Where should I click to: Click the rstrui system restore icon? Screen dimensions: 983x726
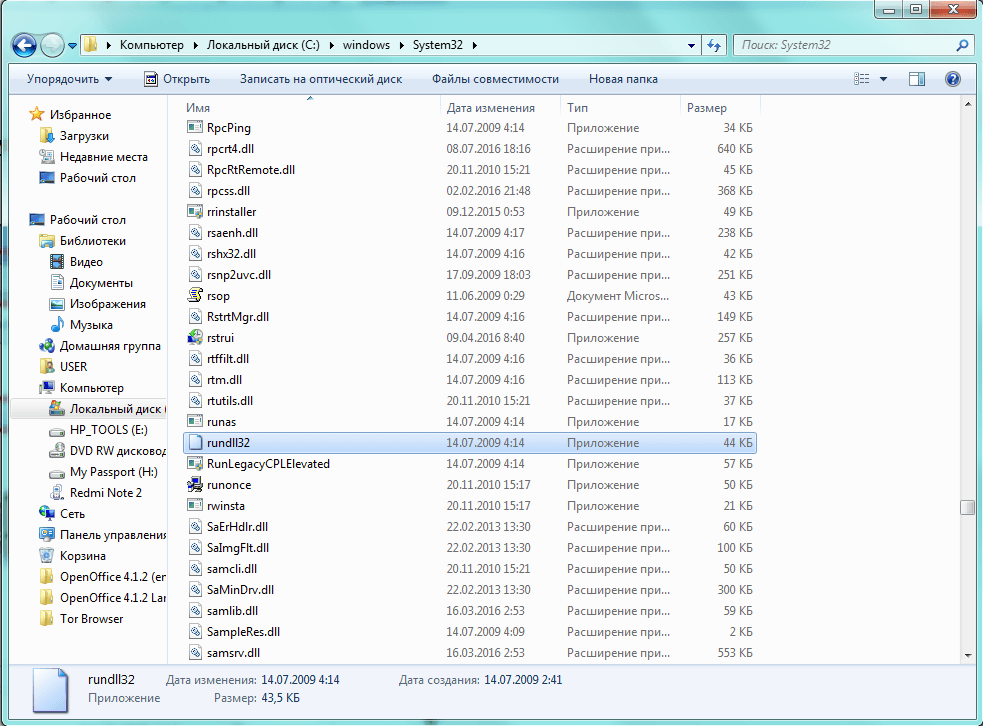pos(195,337)
